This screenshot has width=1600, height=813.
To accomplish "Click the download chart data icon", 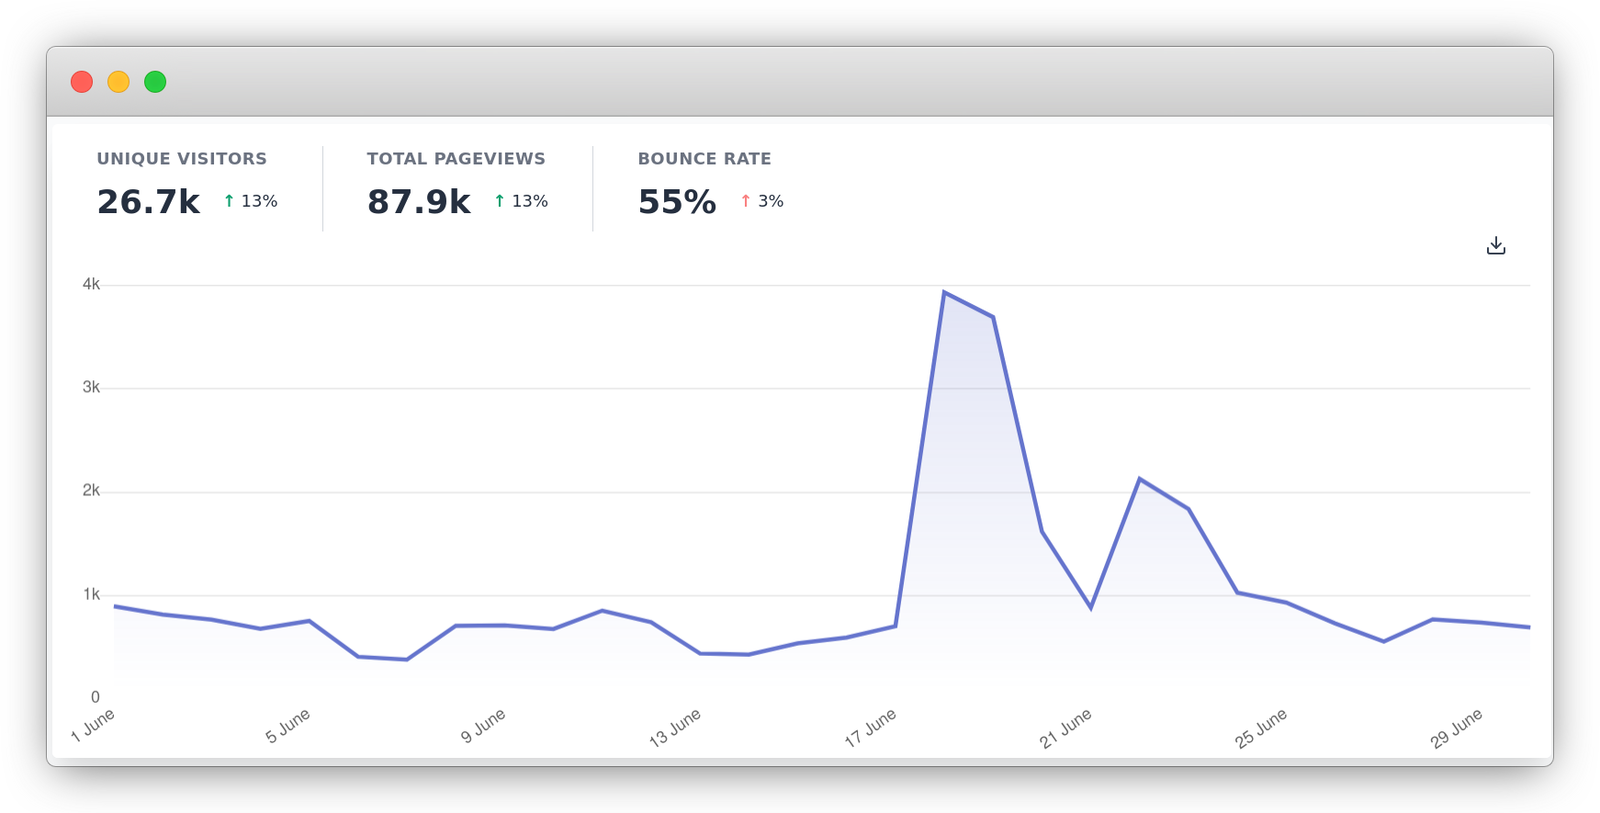I will 1495,246.
